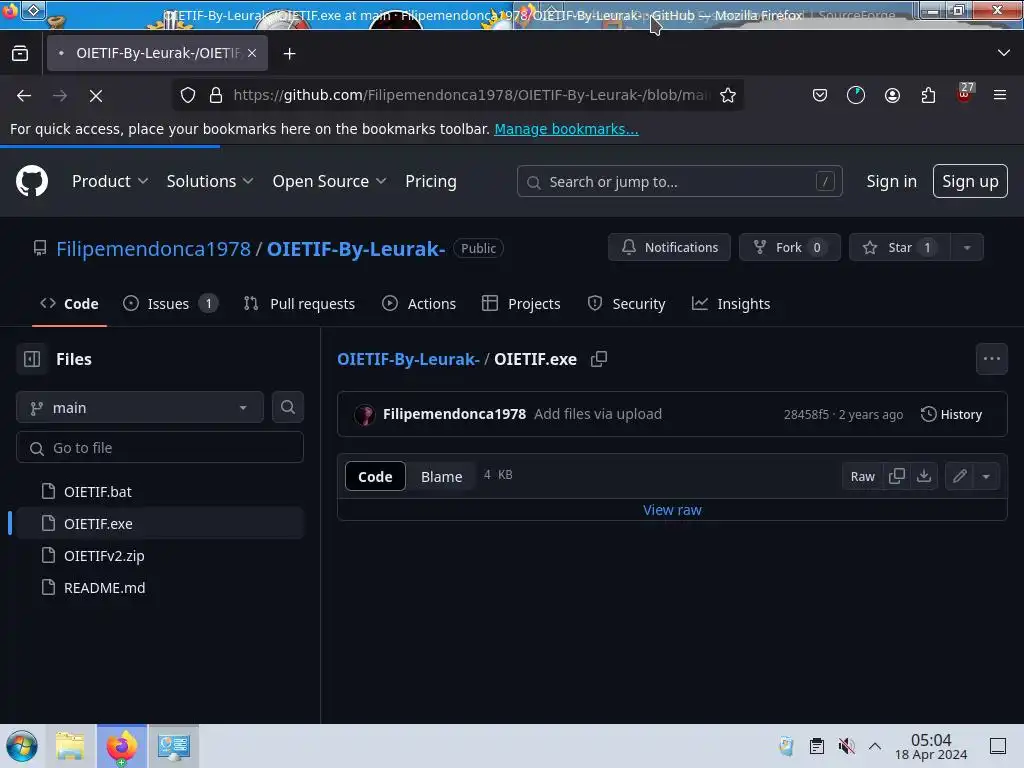Star this repository

pyautogui.click(x=899, y=248)
